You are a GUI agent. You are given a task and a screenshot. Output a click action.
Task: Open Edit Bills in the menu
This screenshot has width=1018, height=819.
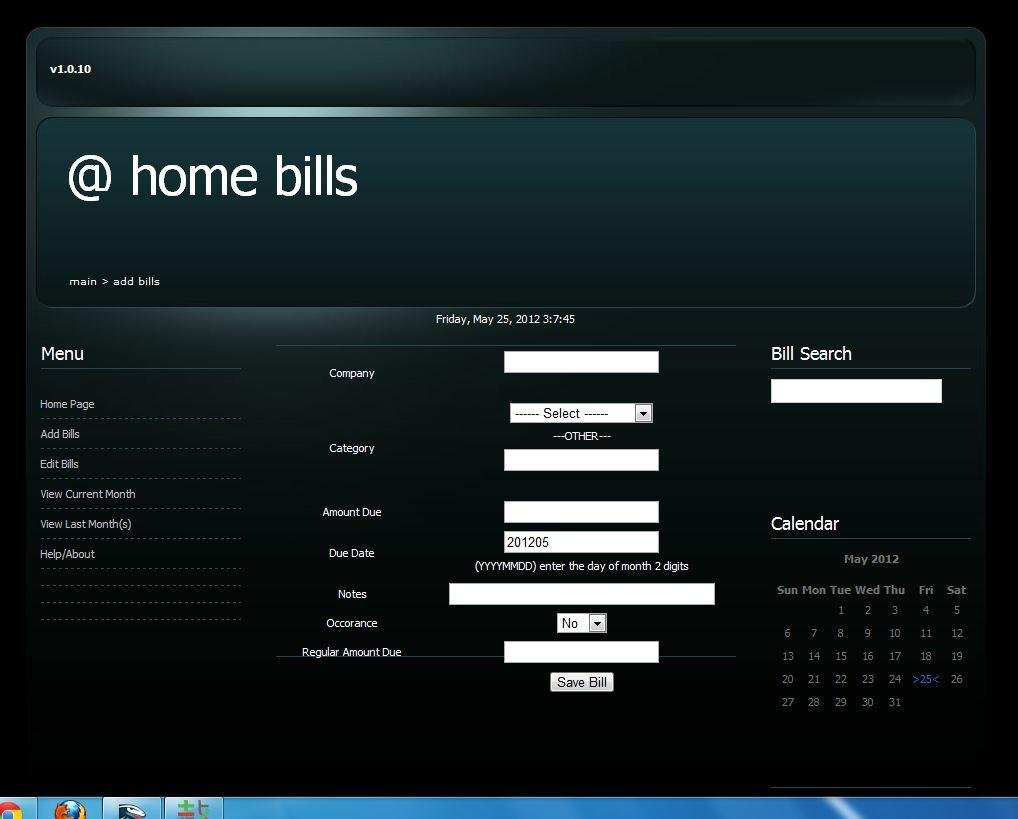[59, 464]
